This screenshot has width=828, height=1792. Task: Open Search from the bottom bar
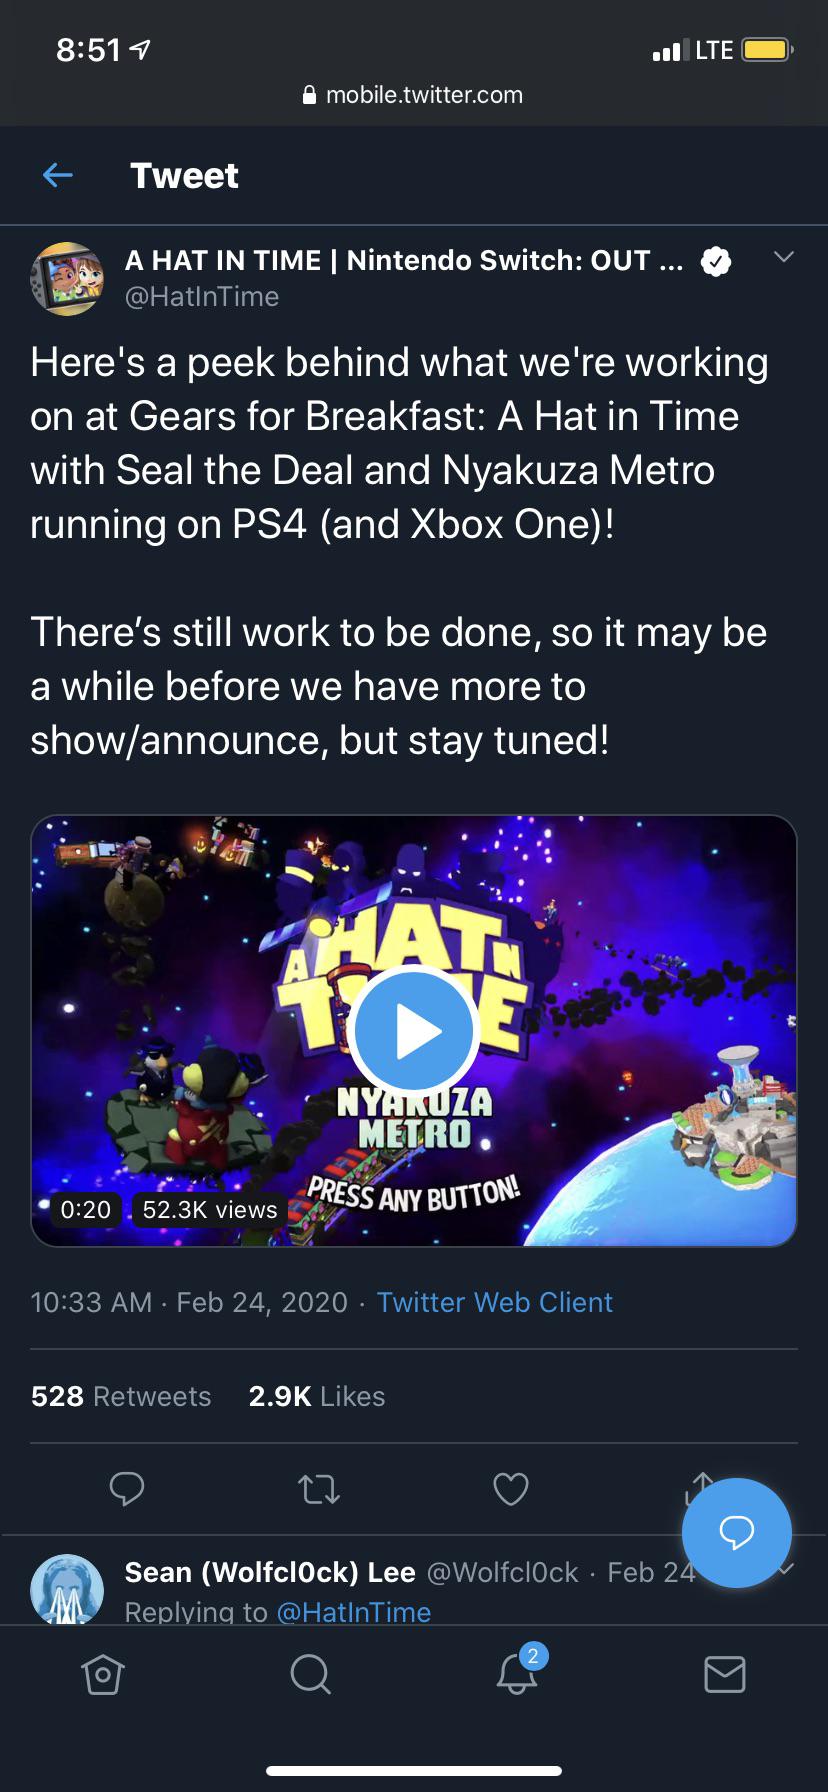tap(310, 1676)
